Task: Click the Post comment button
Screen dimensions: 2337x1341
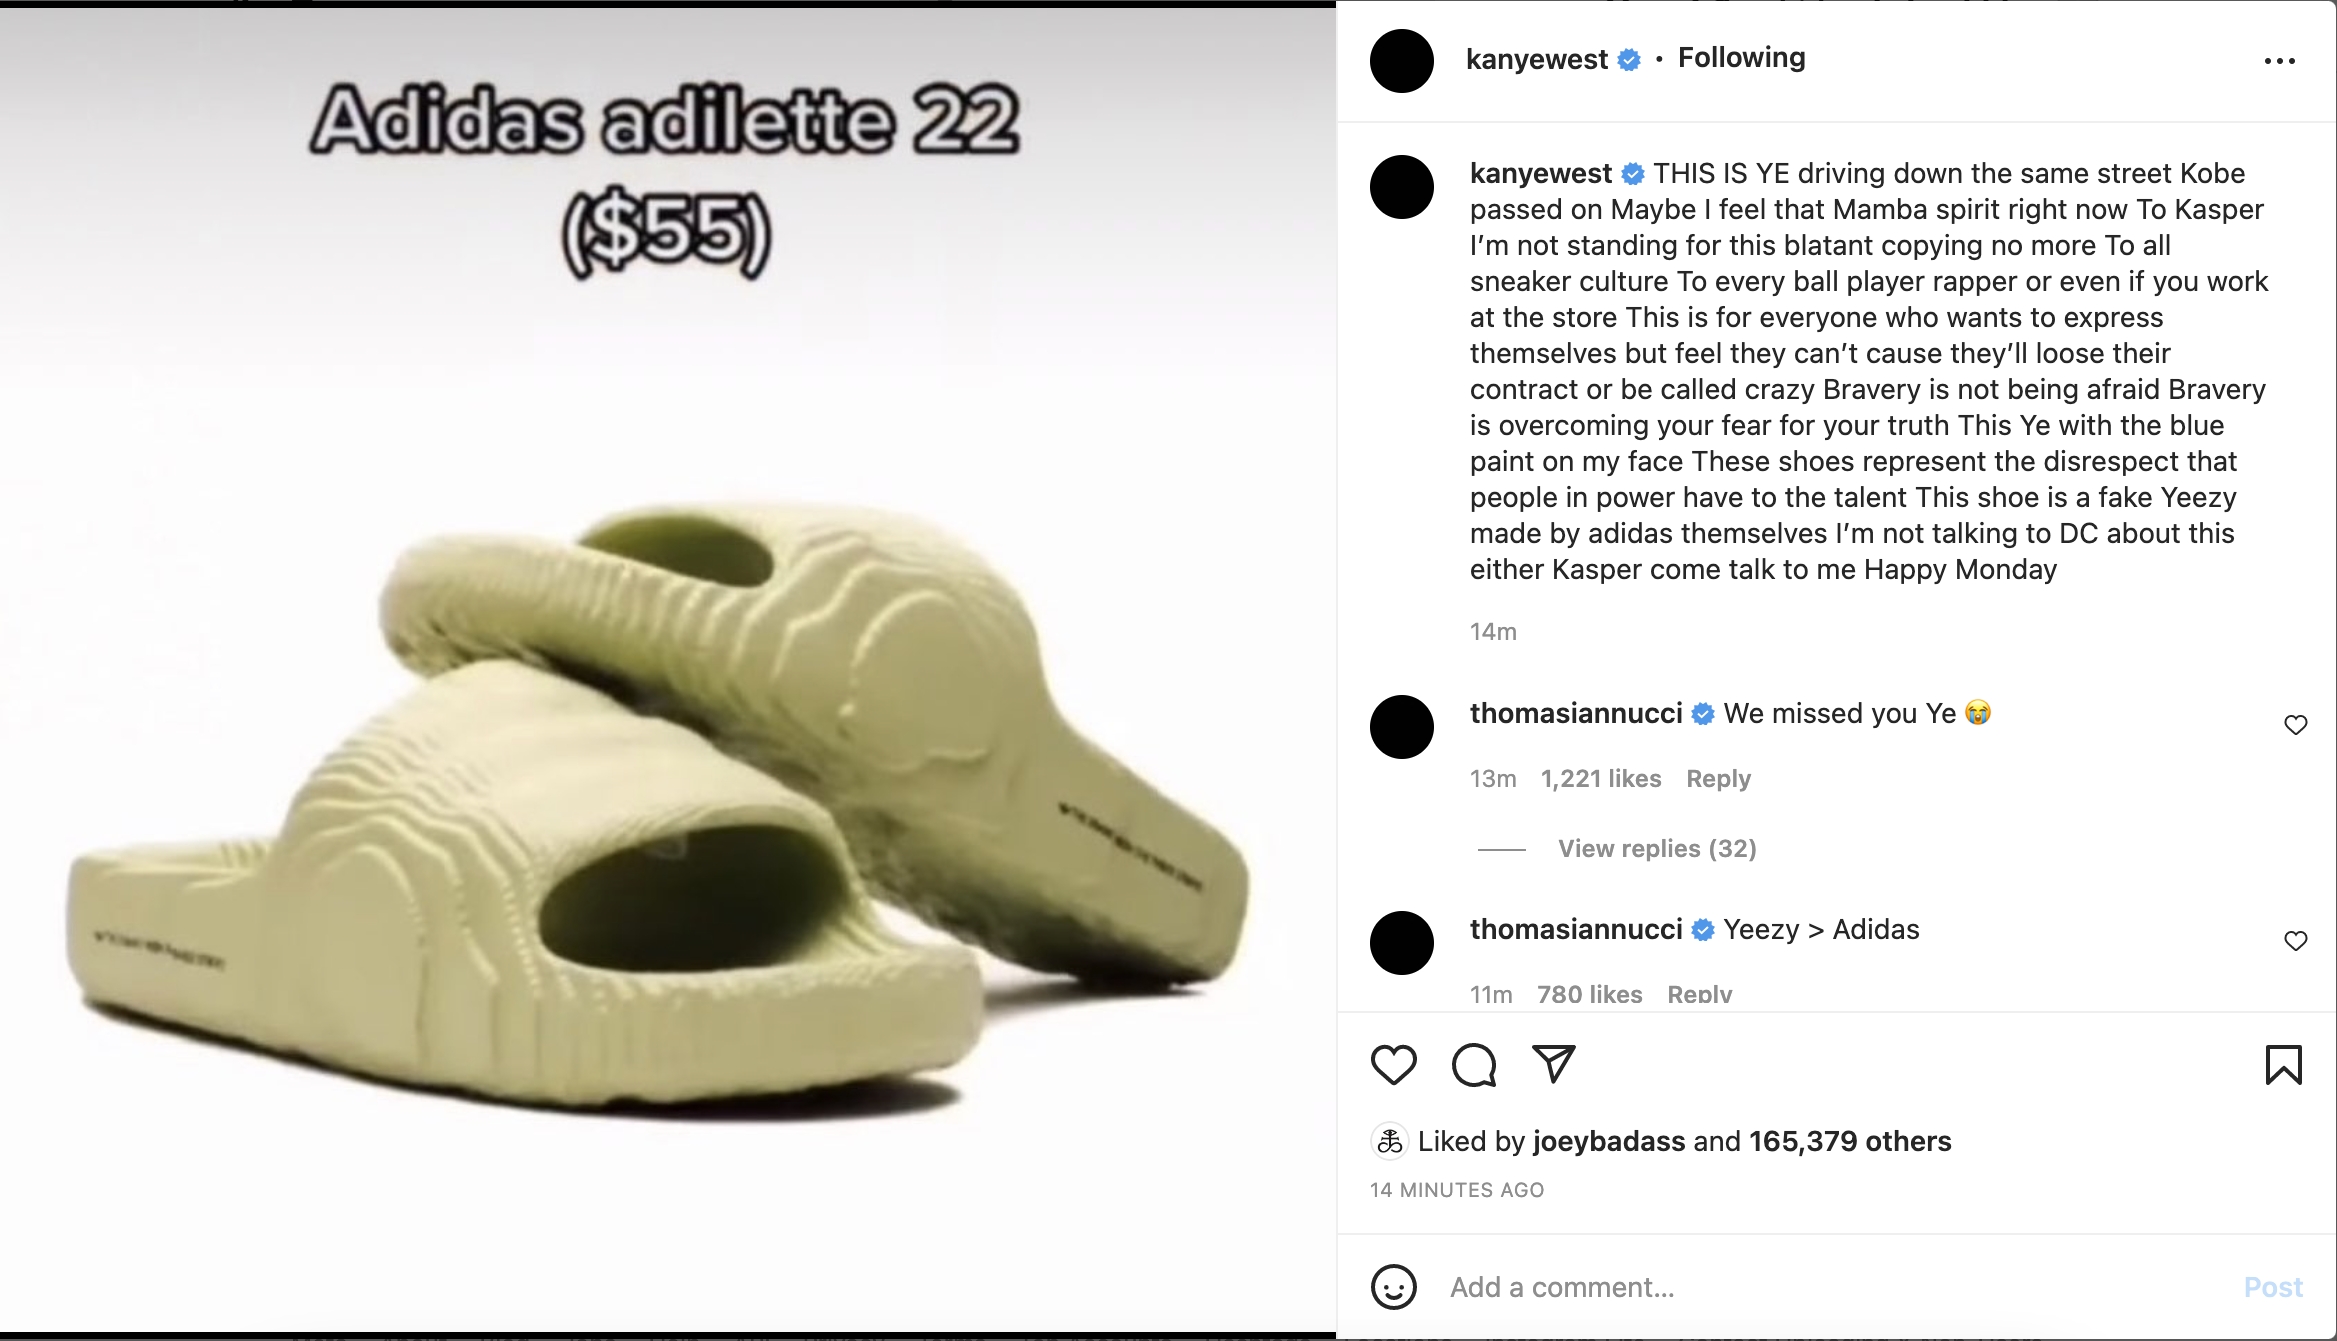Action: 2272,1287
